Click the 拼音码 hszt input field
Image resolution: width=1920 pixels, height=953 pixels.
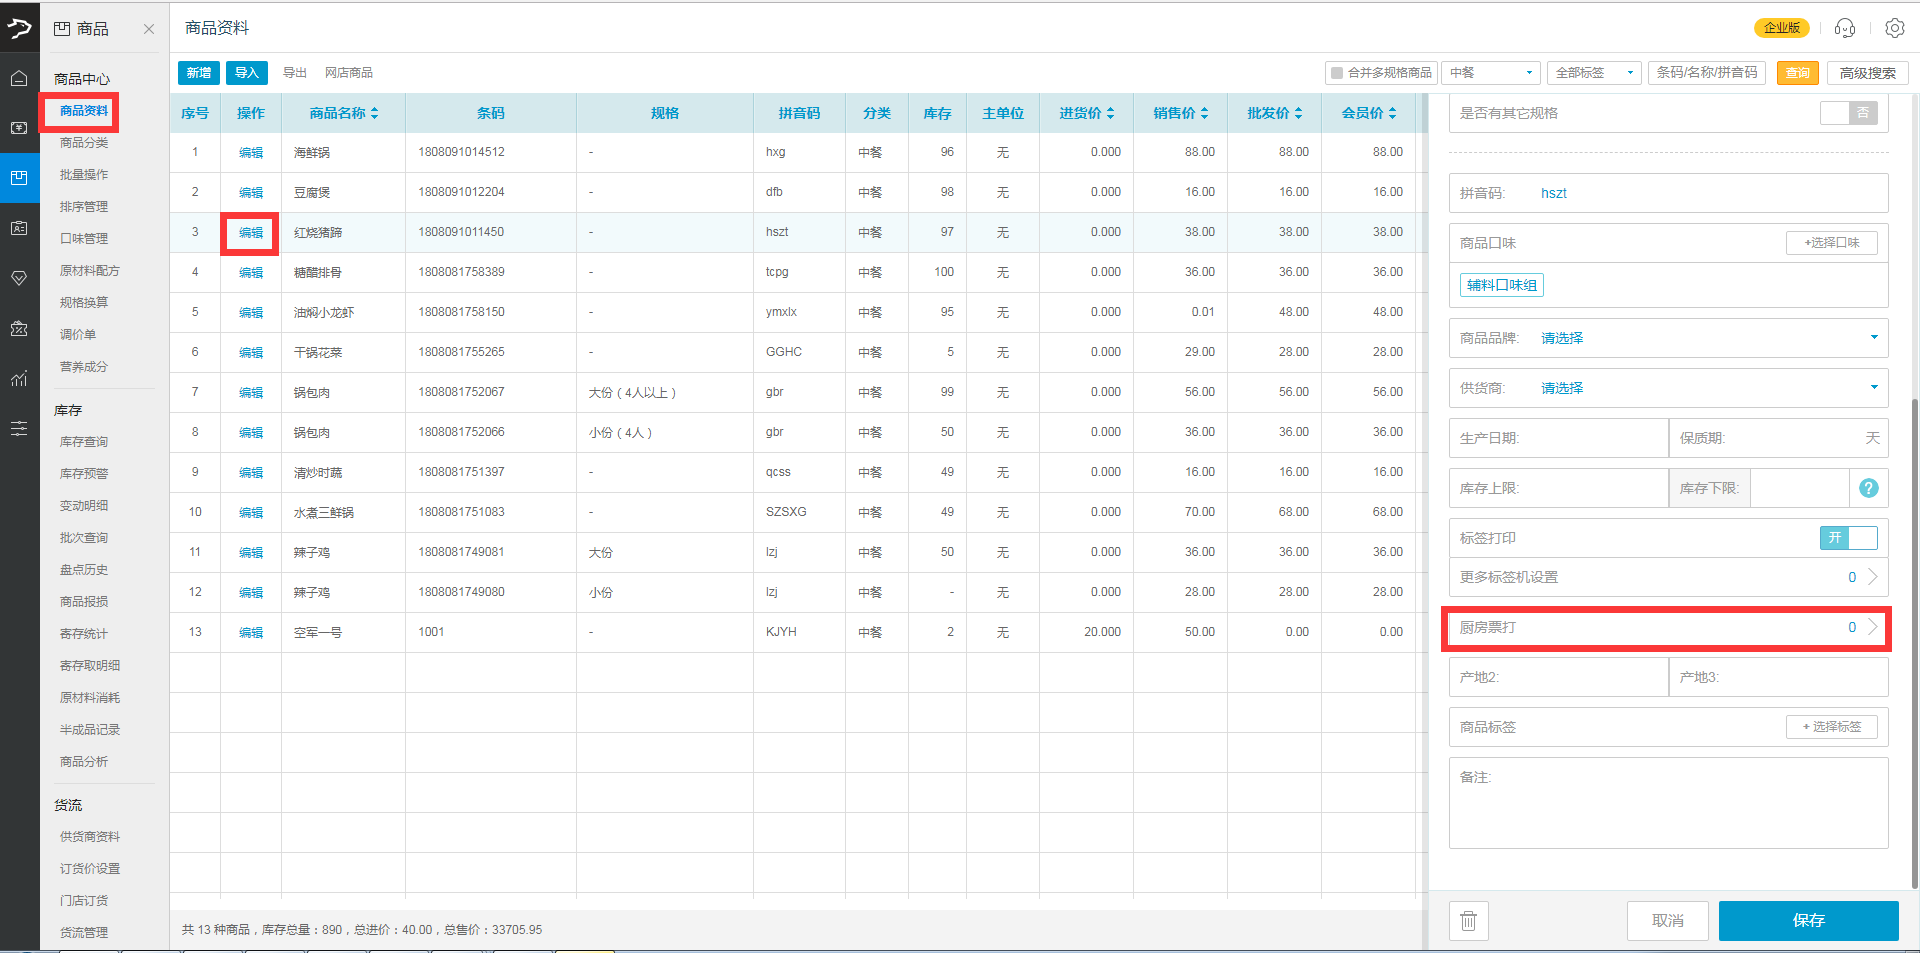[1668, 193]
